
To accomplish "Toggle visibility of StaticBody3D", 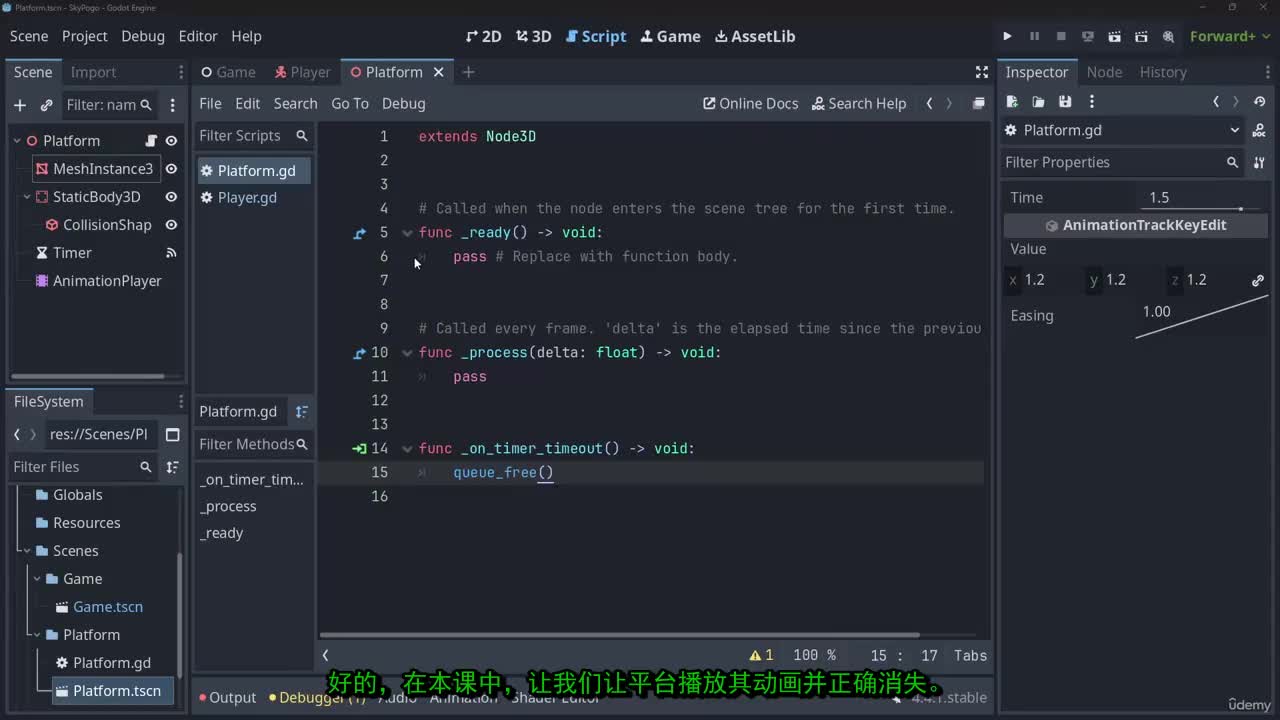I will pos(171,197).
